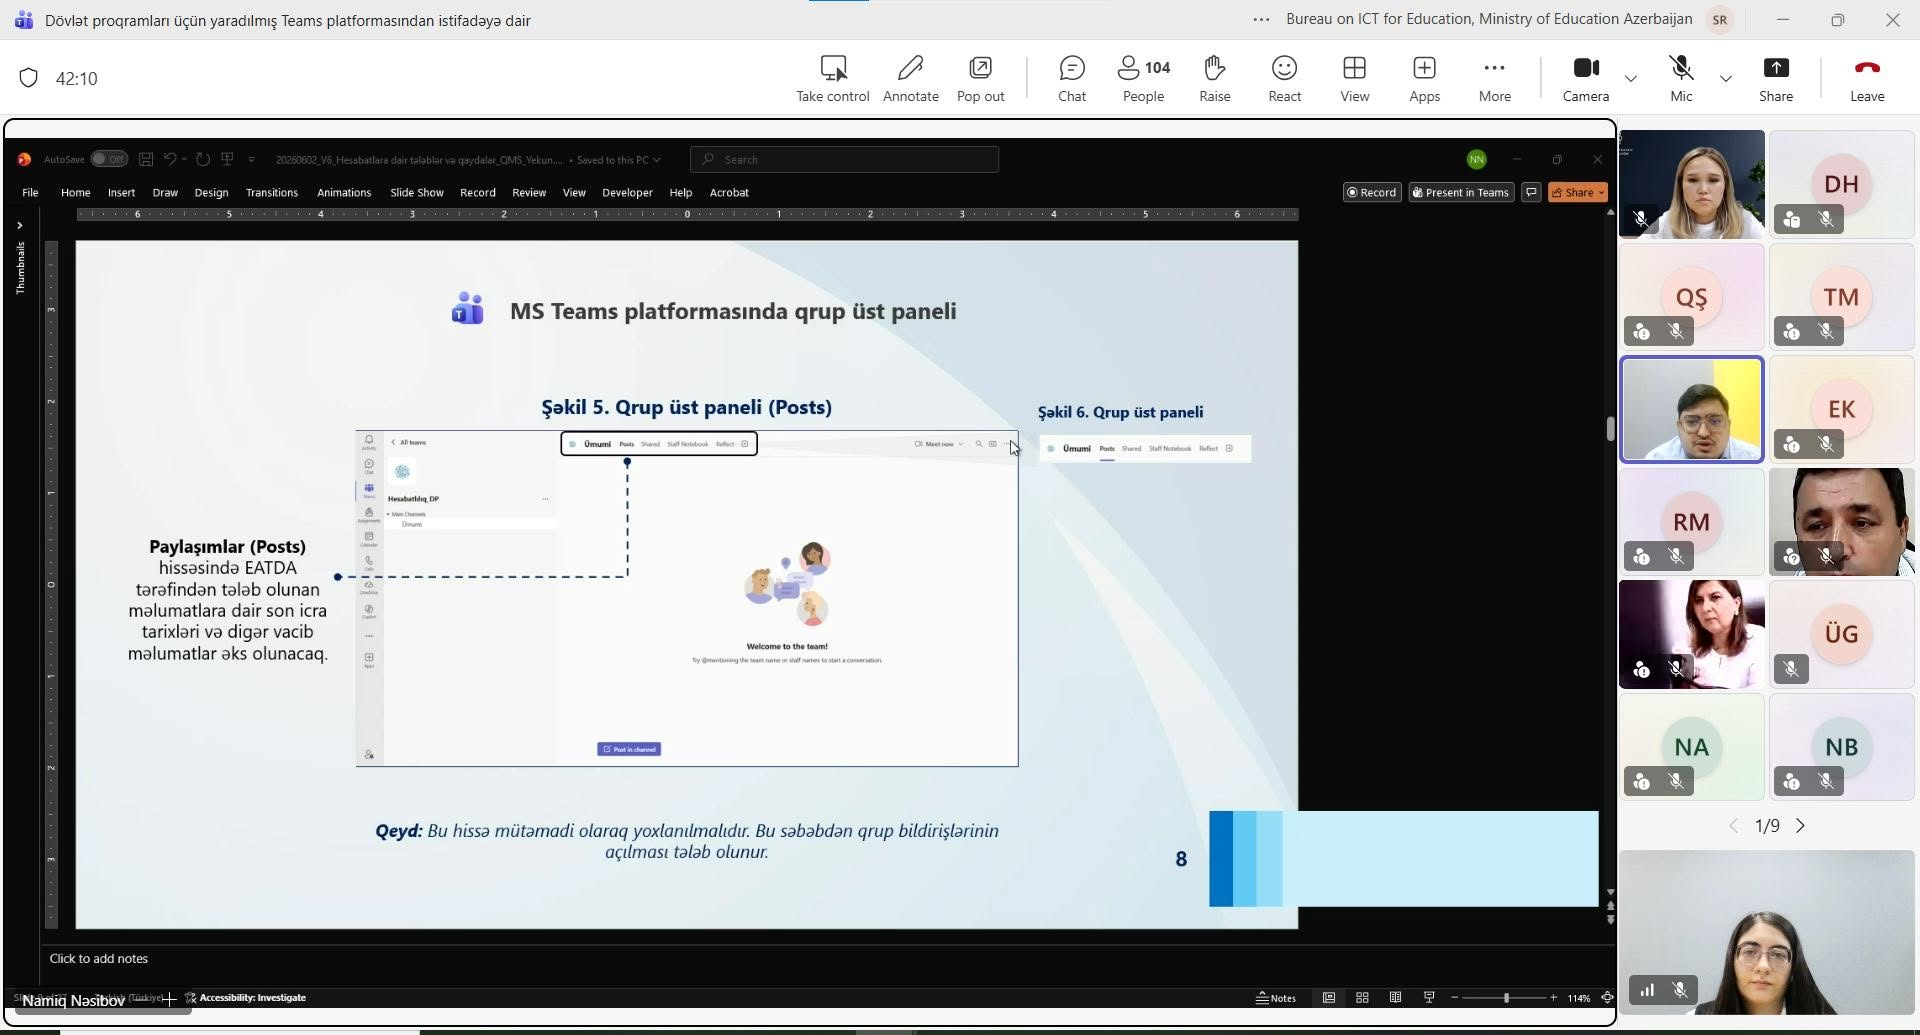
Task: Open the Slide Show ribbon tab
Action: (417, 192)
